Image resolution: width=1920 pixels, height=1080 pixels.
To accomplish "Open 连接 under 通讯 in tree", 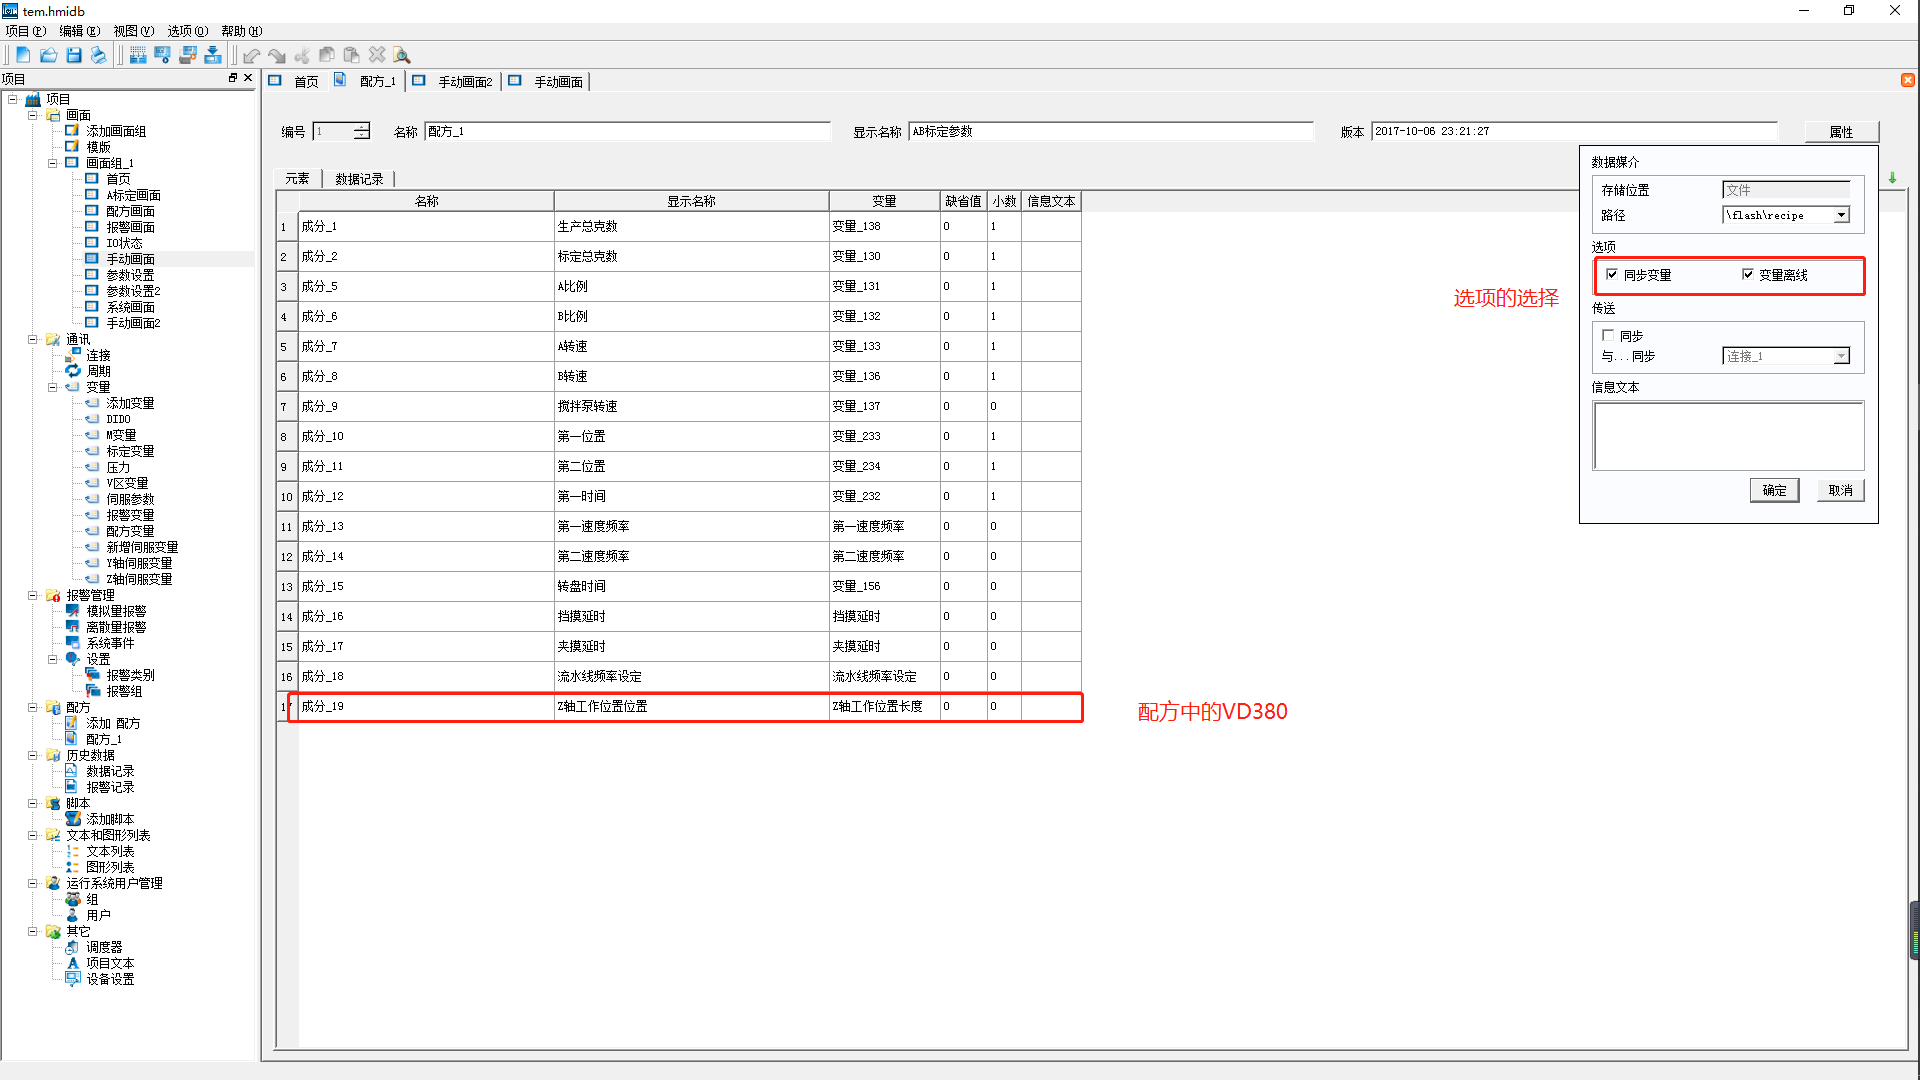I will click(98, 355).
